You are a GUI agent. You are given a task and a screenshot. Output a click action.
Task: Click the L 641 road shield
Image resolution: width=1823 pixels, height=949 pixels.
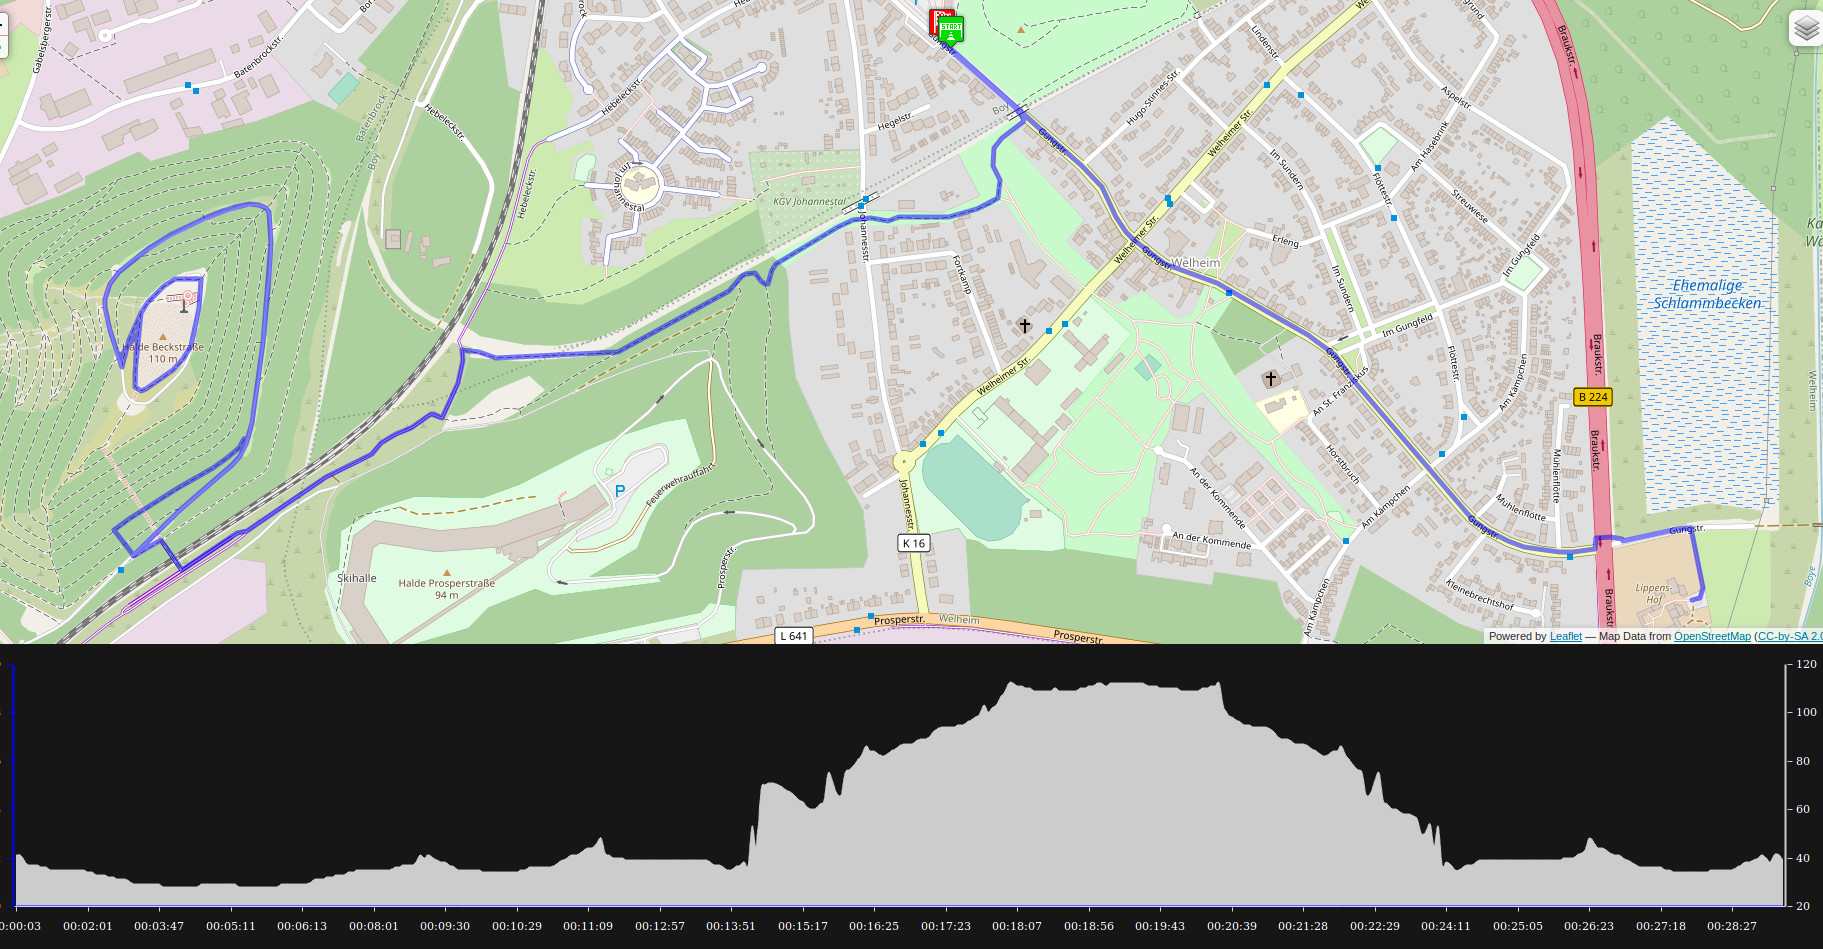click(x=793, y=636)
